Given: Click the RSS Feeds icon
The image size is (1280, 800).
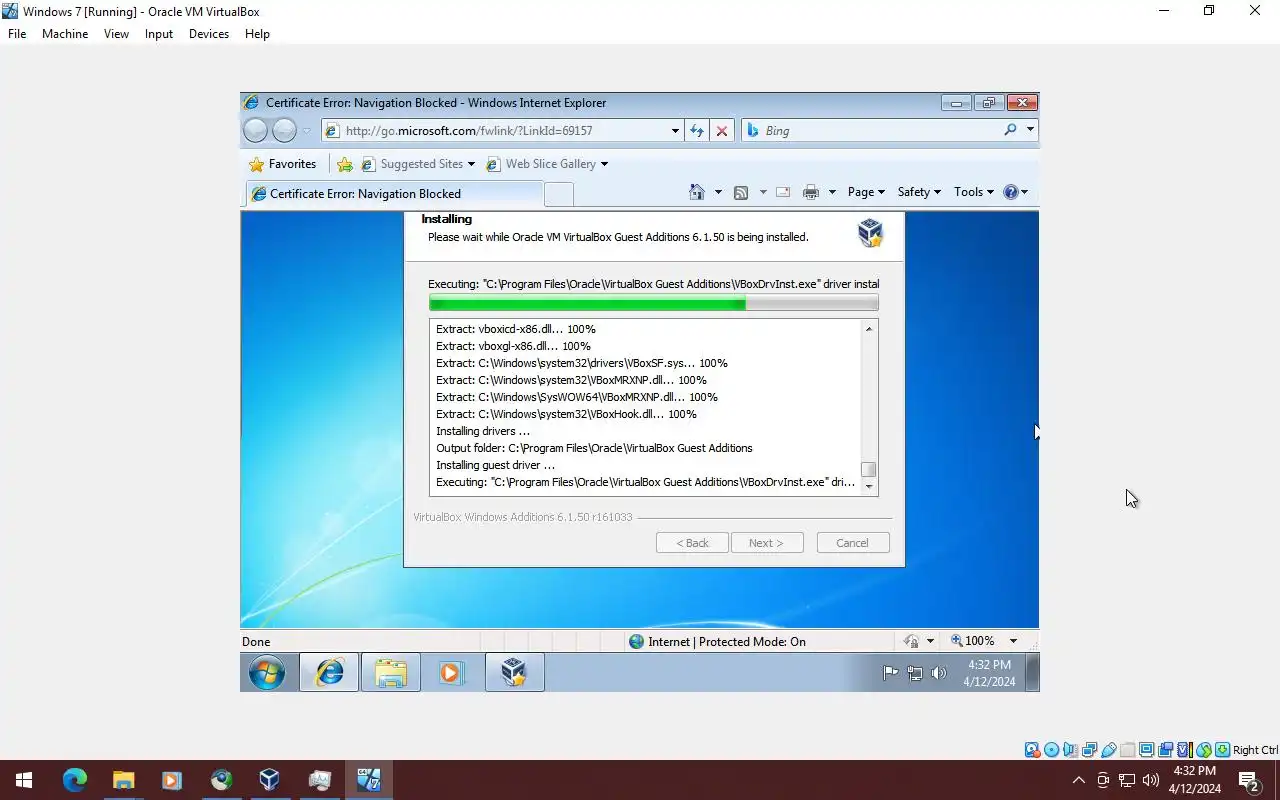Looking at the screenshot, I should click(x=741, y=192).
